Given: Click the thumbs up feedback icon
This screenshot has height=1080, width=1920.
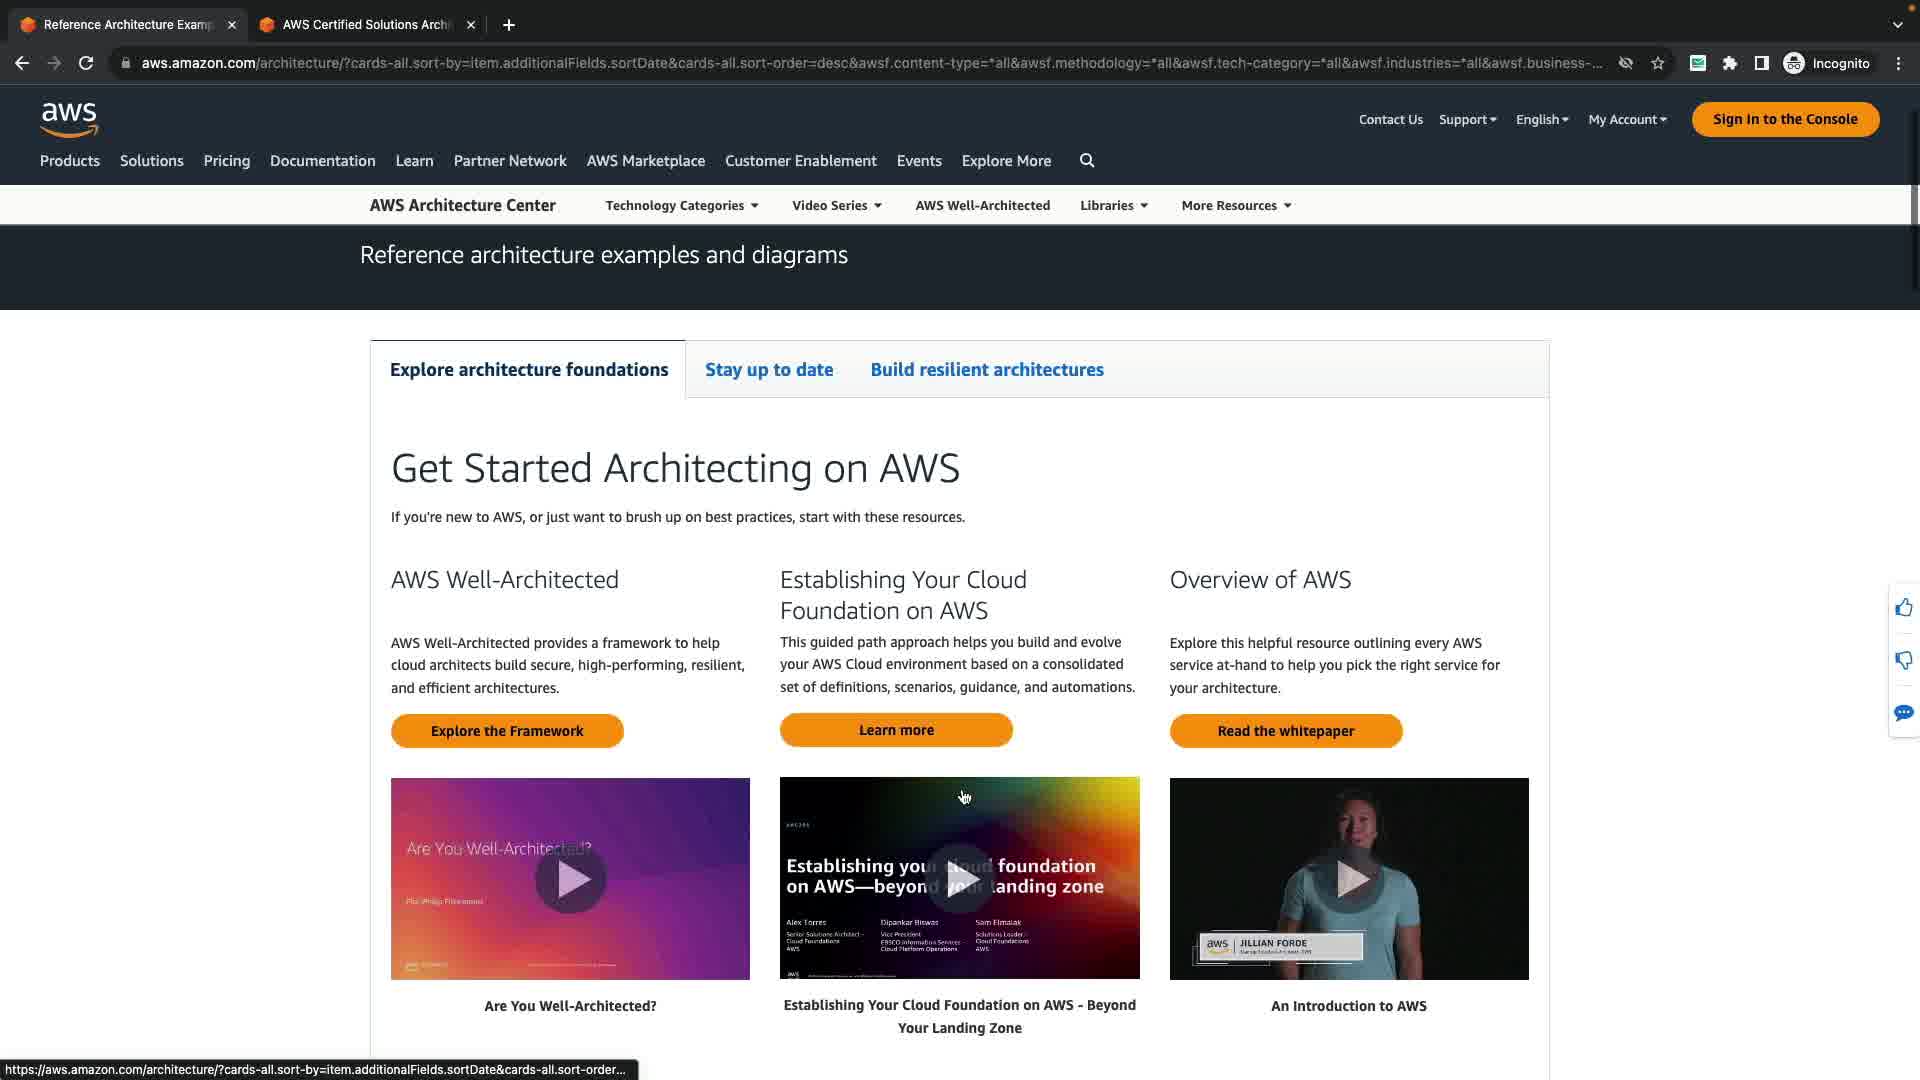Looking at the screenshot, I should click(1903, 608).
